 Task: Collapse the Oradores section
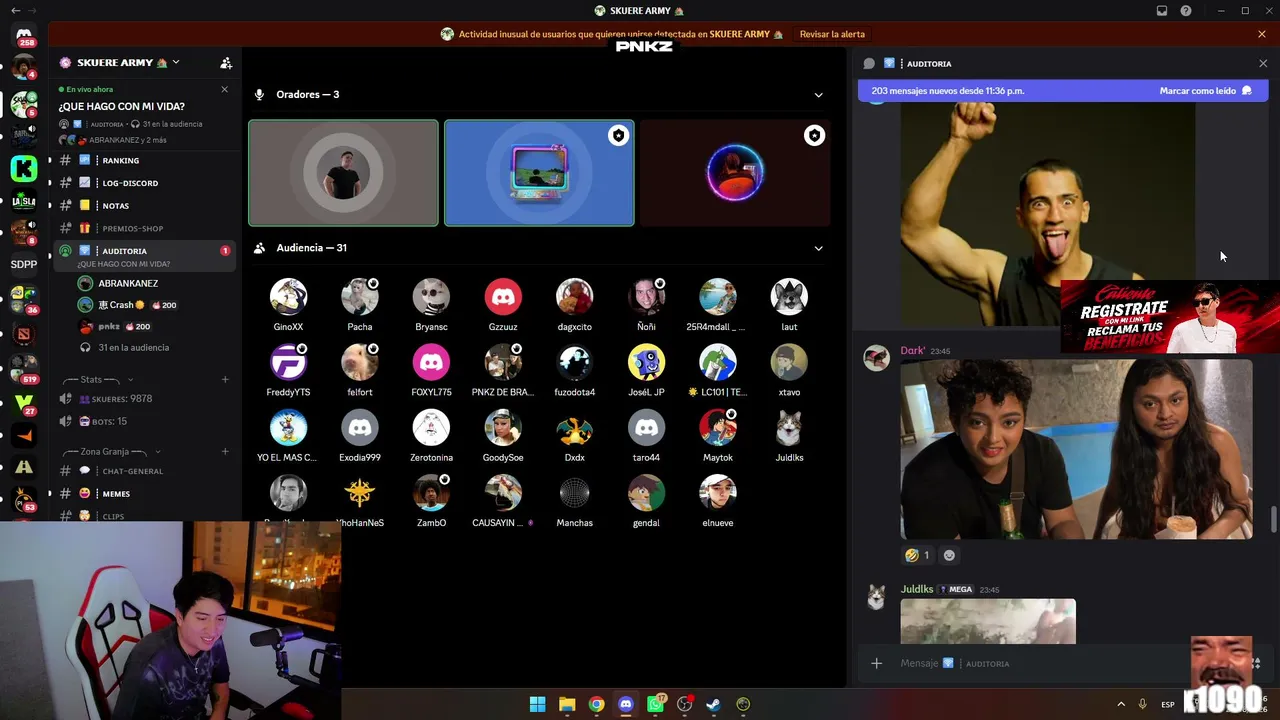point(818,95)
